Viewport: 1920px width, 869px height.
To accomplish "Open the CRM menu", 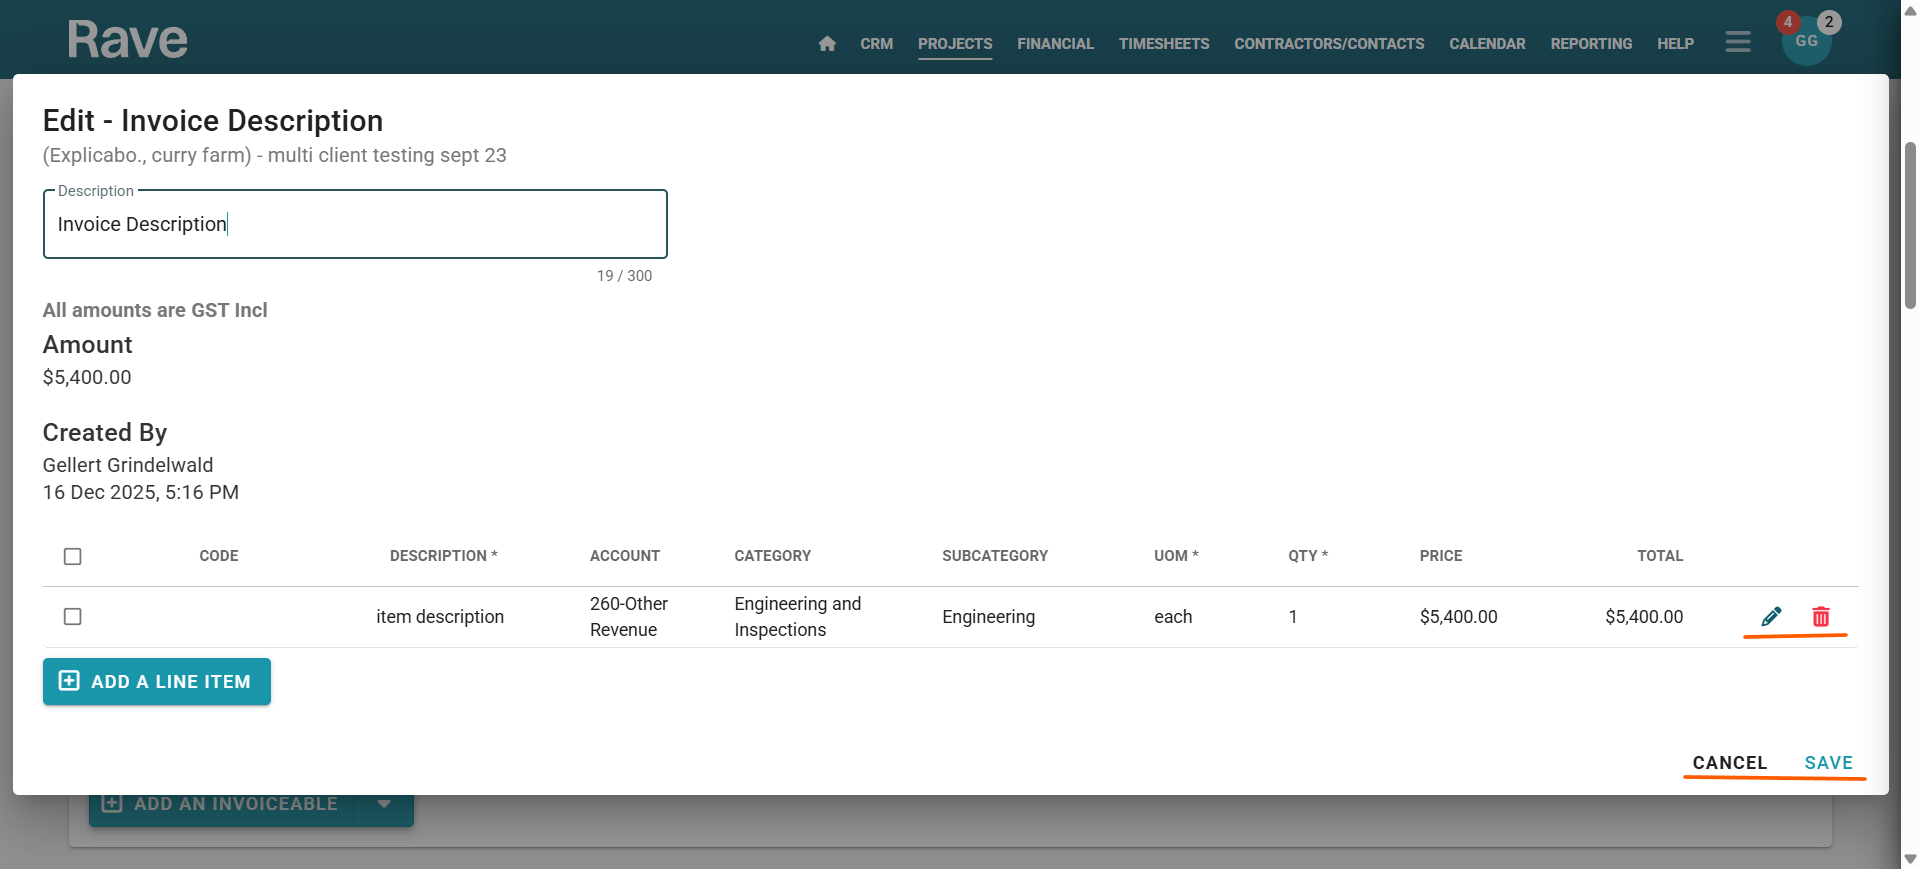I will tap(876, 44).
